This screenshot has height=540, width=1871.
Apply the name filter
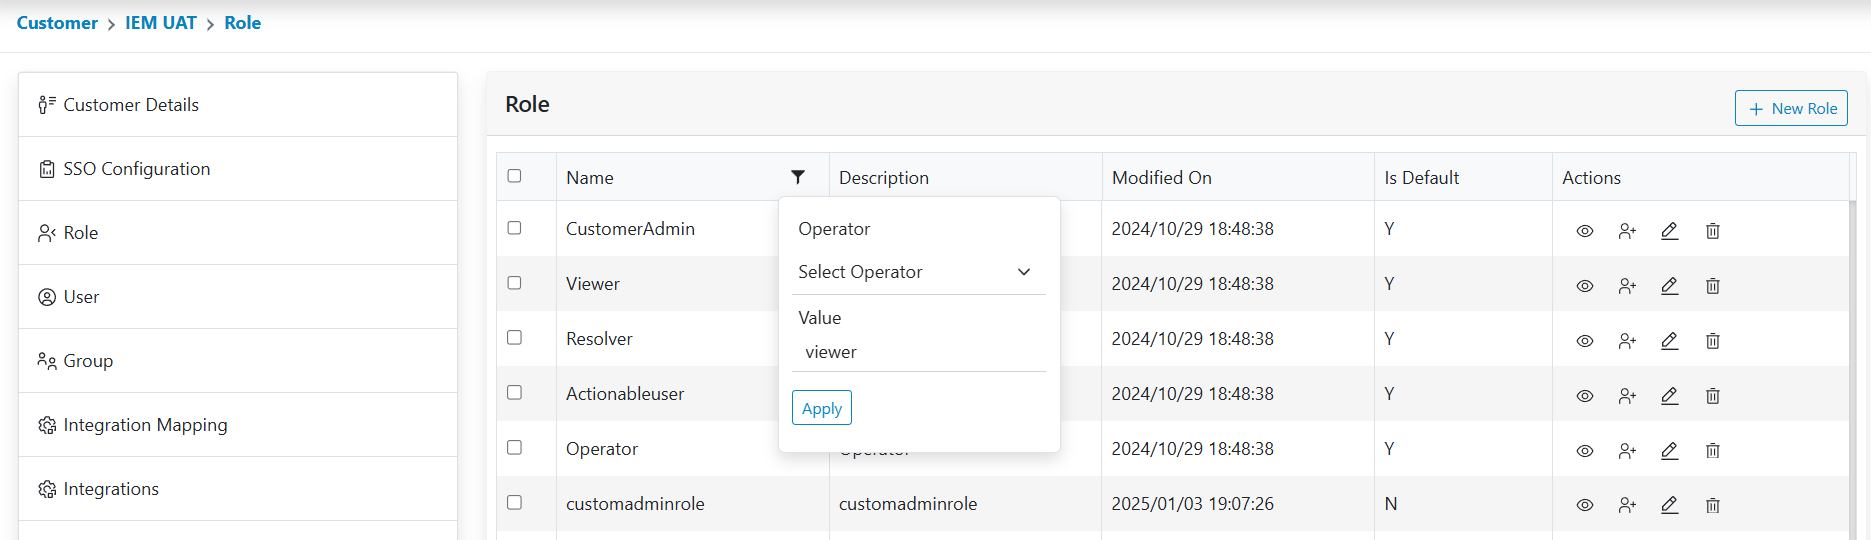[821, 408]
